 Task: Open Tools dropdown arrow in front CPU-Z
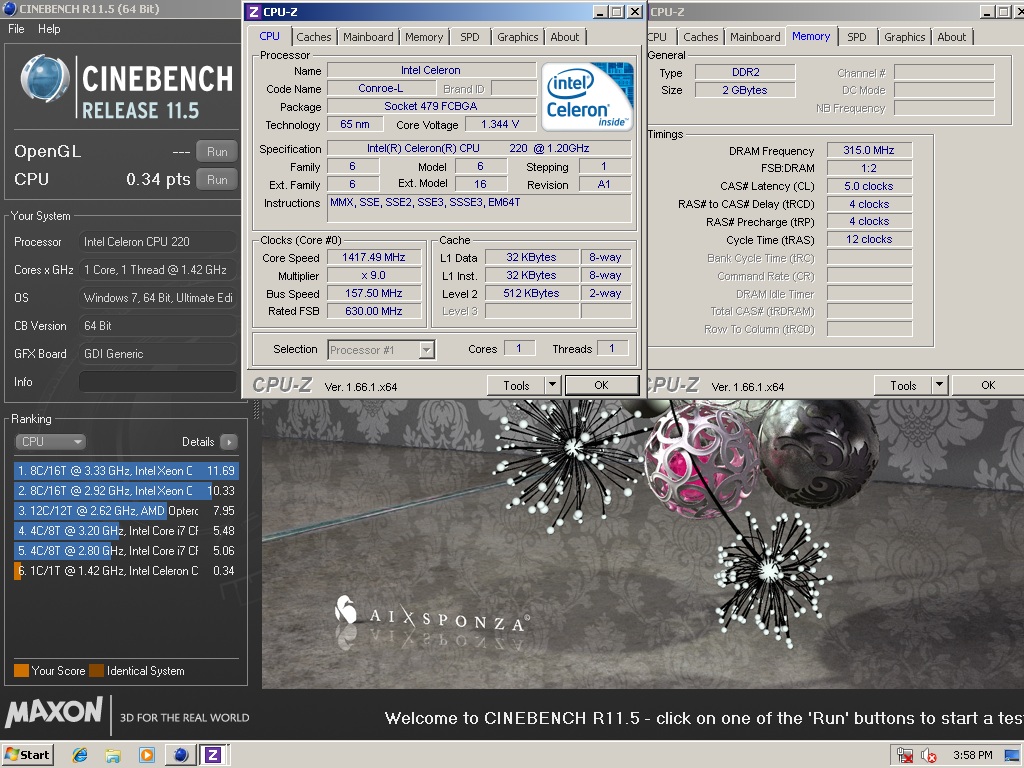(552, 385)
